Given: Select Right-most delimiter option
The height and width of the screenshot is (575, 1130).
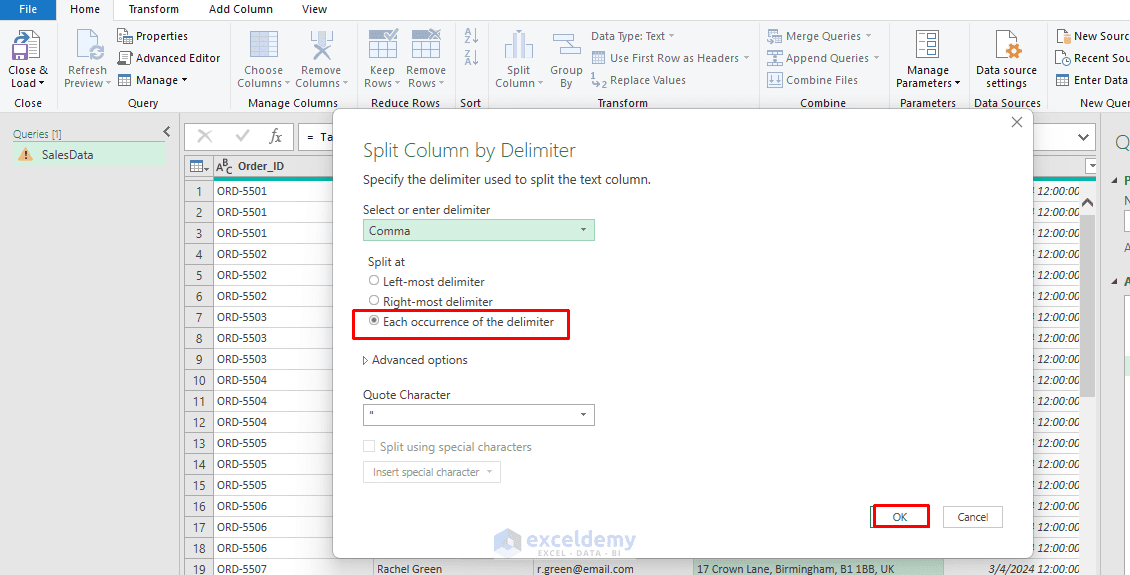Looking at the screenshot, I should (x=374, y=300).
